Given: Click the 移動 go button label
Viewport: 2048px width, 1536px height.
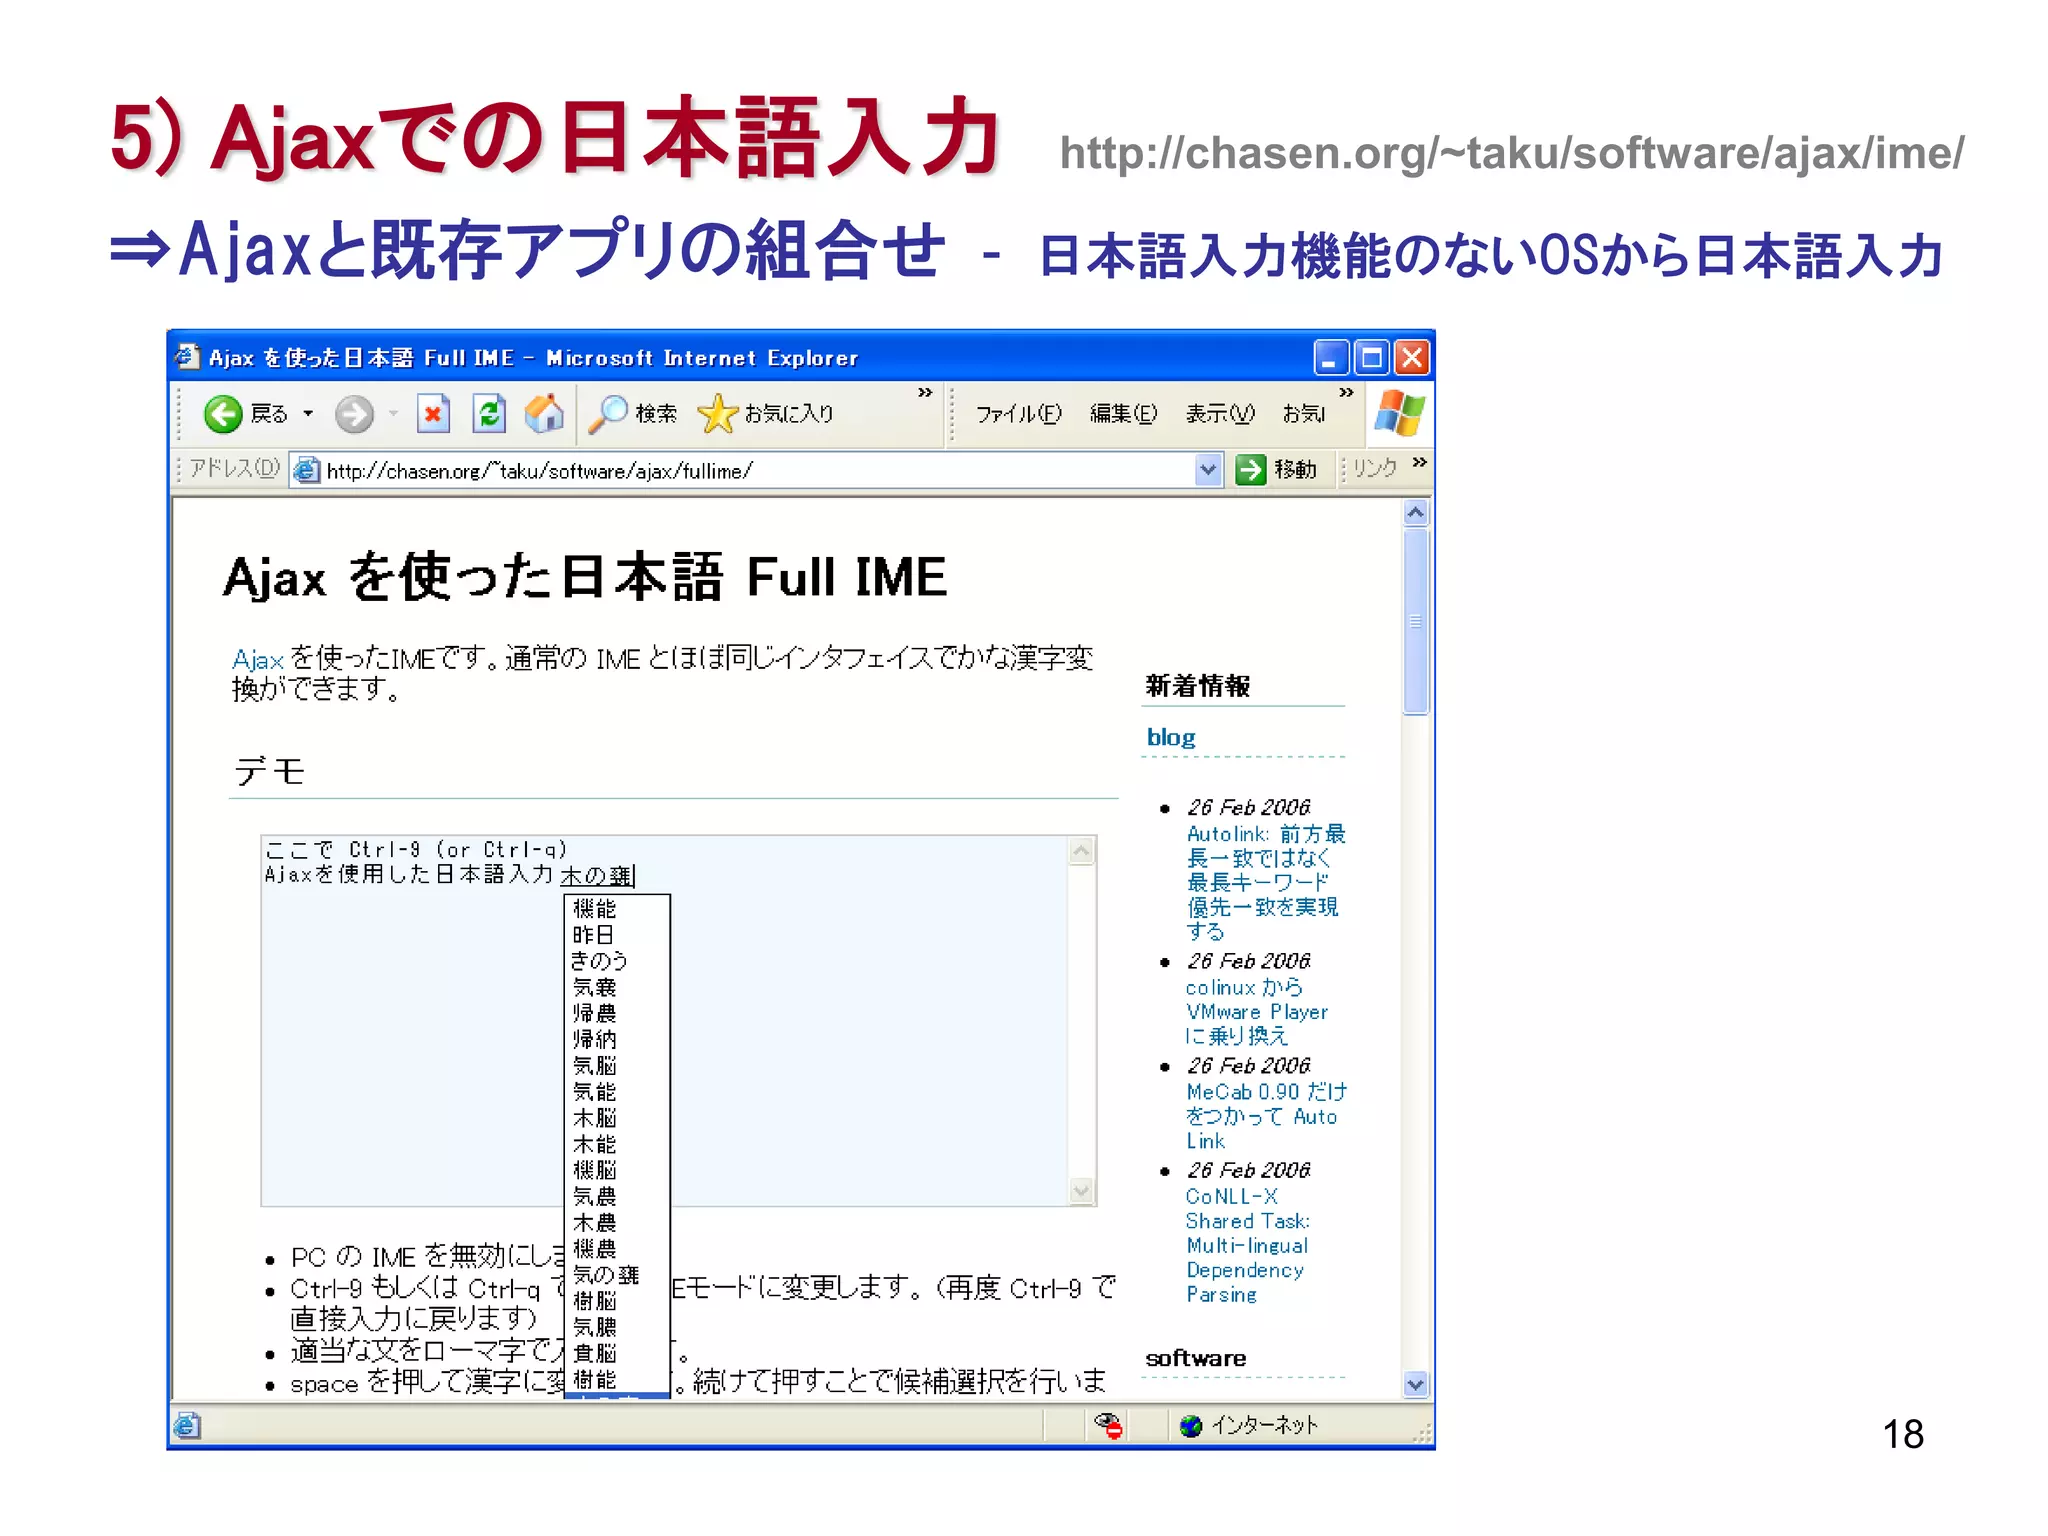Looking at the screenshot, I should [x=1295, y=470].
